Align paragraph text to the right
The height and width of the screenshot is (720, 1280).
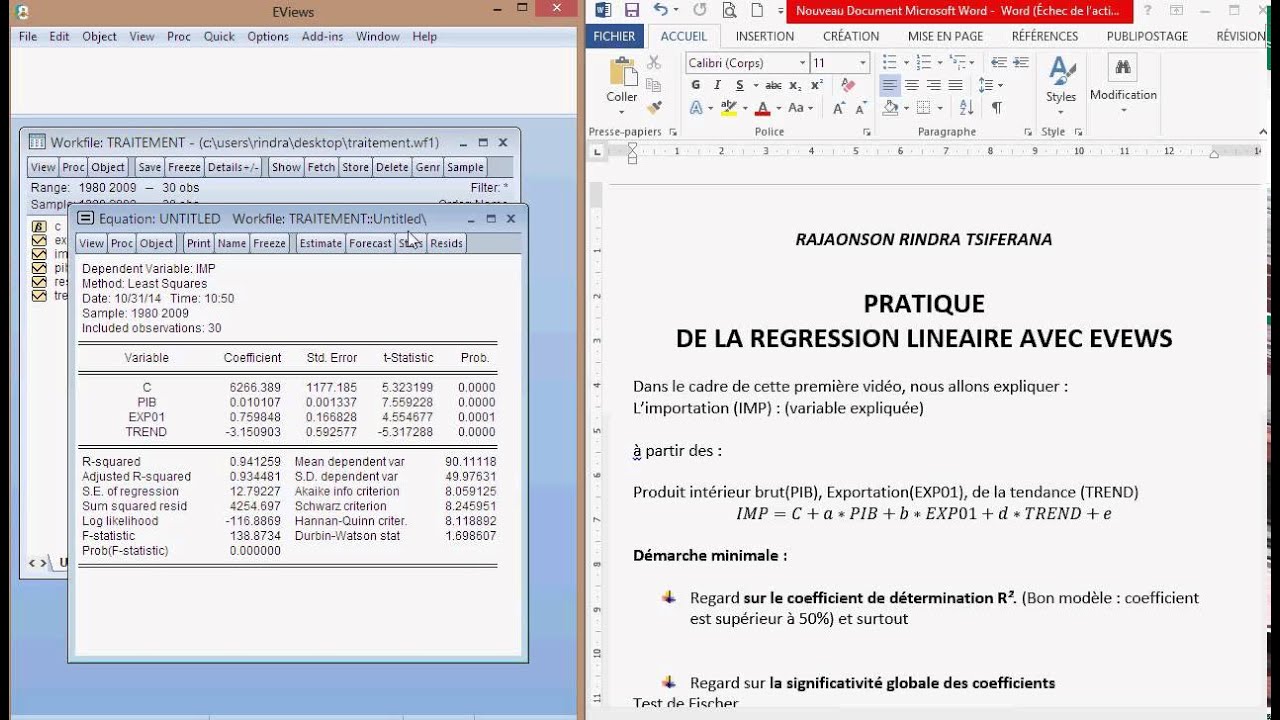point(933,85)
